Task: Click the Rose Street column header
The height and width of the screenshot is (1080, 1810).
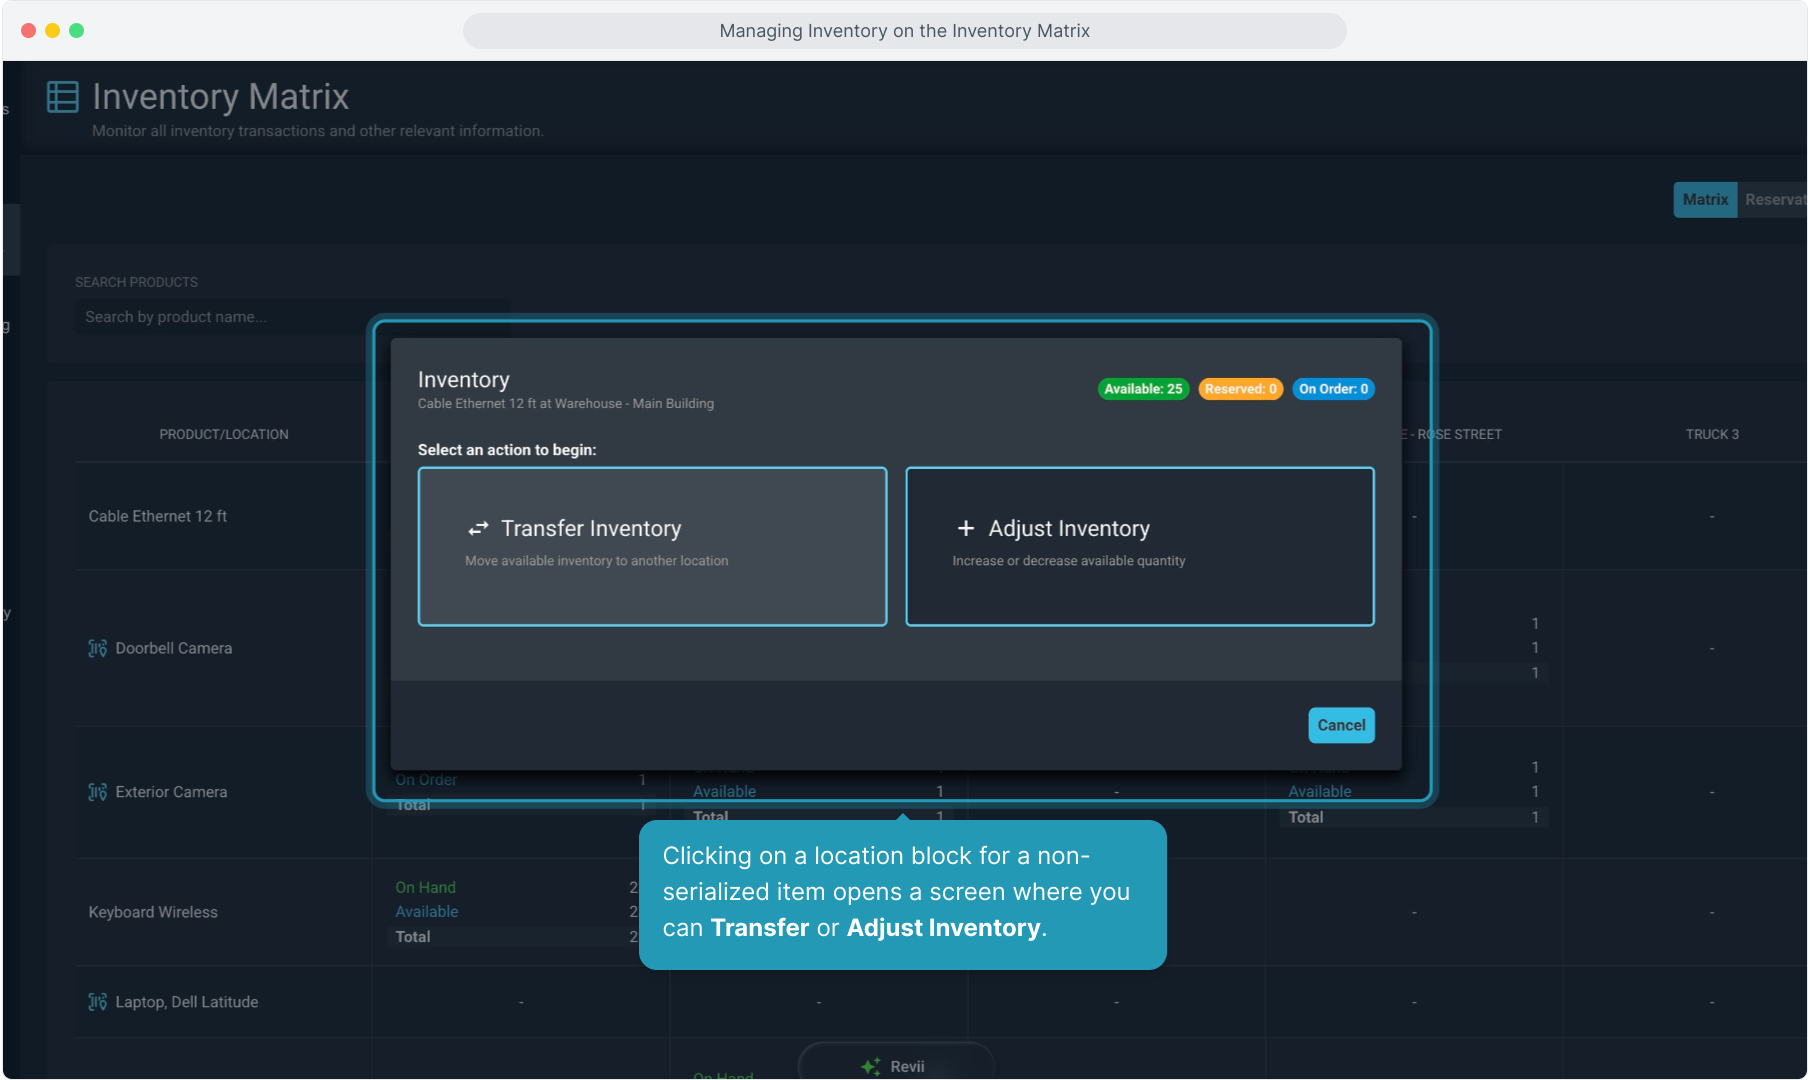Action: [1452, 434]
